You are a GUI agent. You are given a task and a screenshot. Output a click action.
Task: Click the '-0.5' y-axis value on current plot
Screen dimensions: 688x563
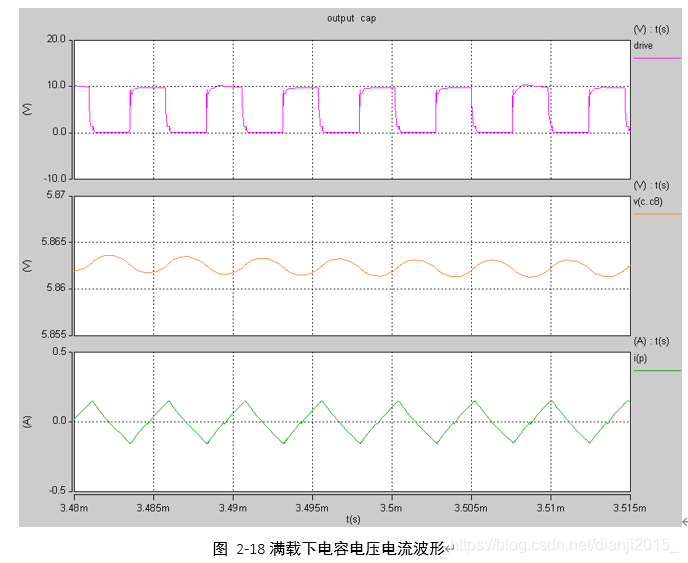57,491
